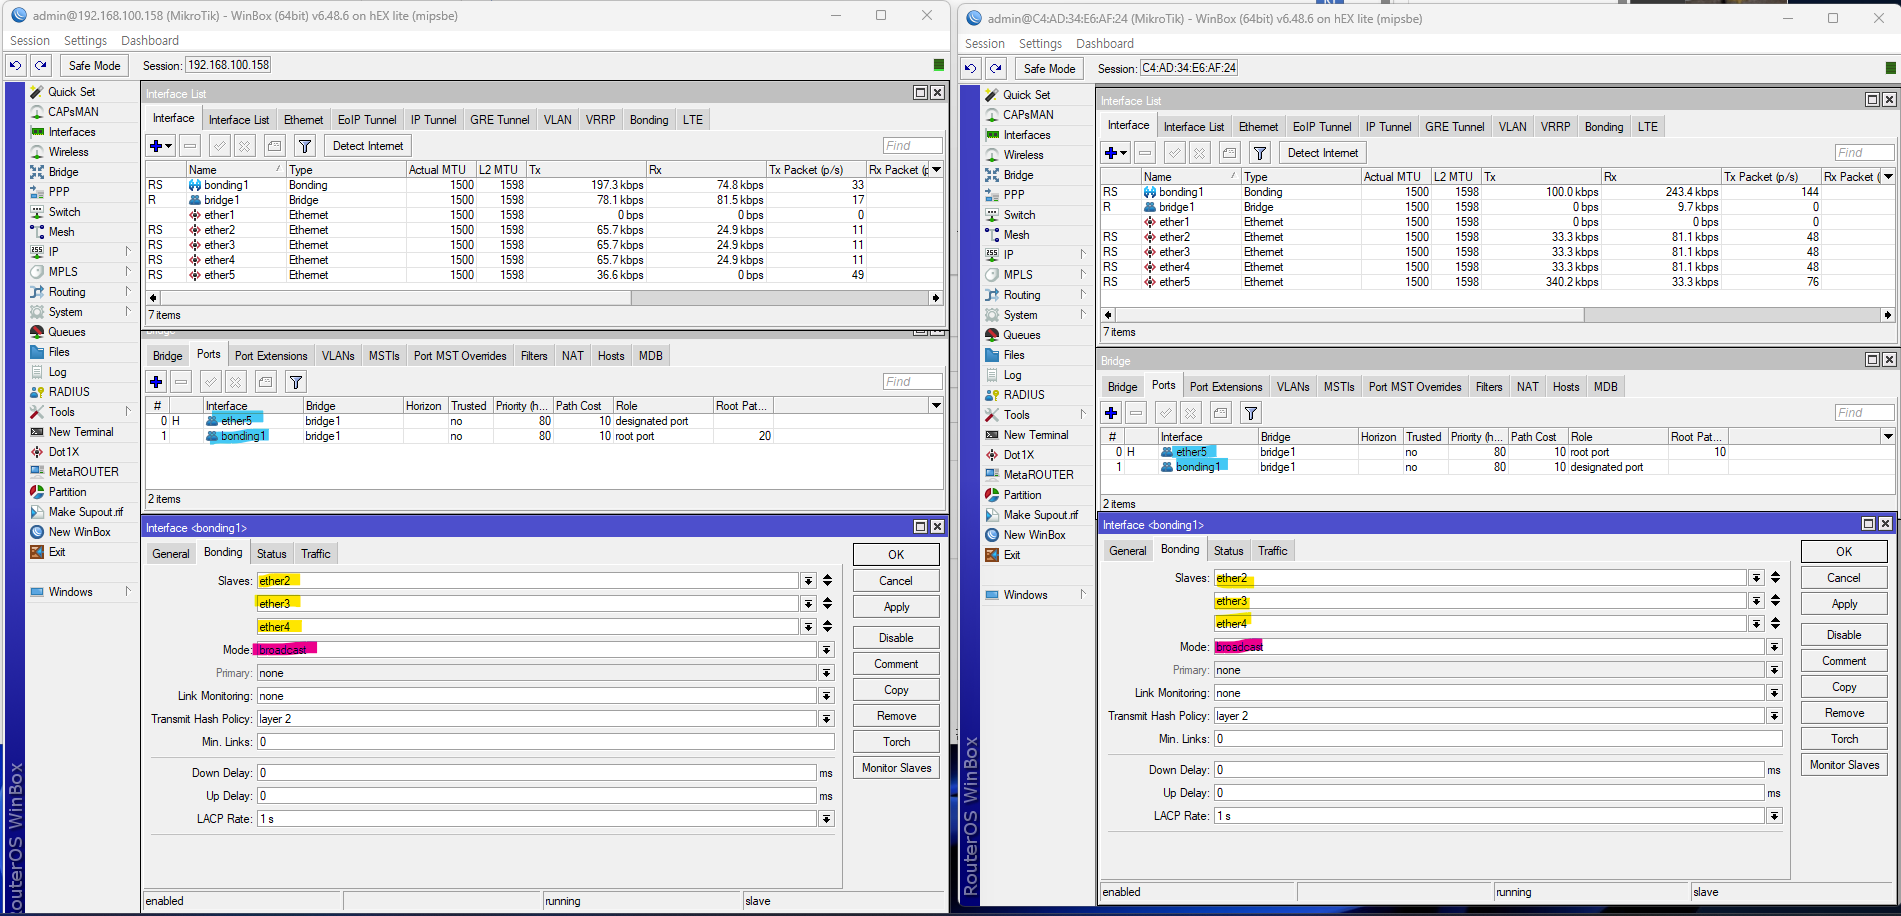Click Copy in left bonding dialog
This screenshot has width=1901, height=916.
click(x=896, y=690)
